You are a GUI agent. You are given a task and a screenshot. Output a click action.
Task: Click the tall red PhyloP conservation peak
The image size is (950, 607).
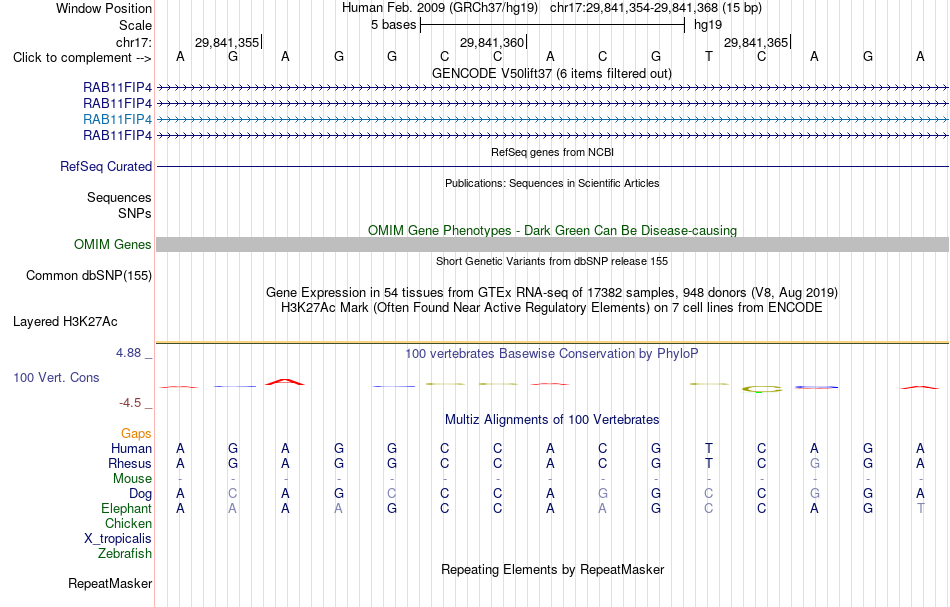tap(285, 382)
